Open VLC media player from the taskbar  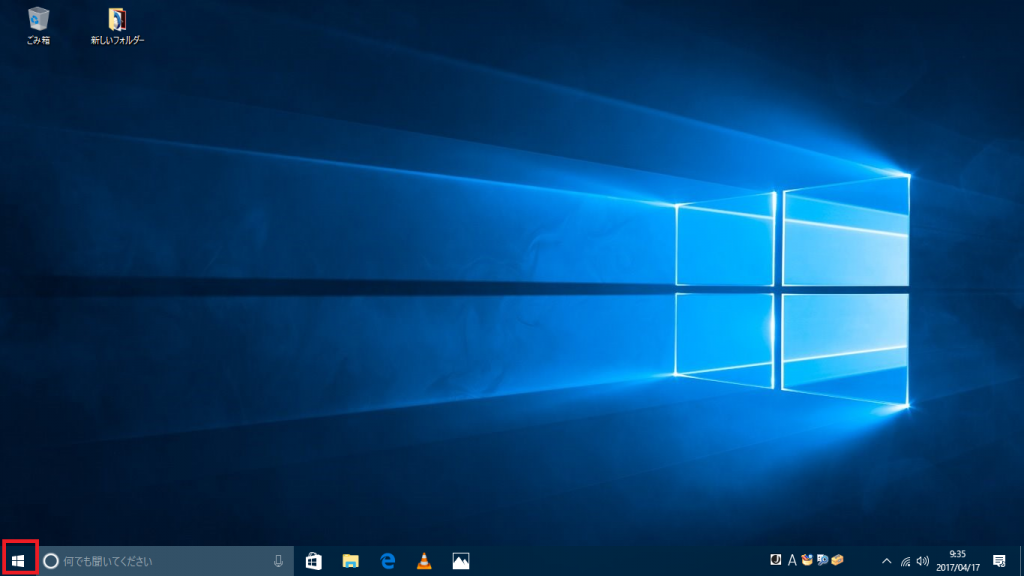[x=424, y=563]
